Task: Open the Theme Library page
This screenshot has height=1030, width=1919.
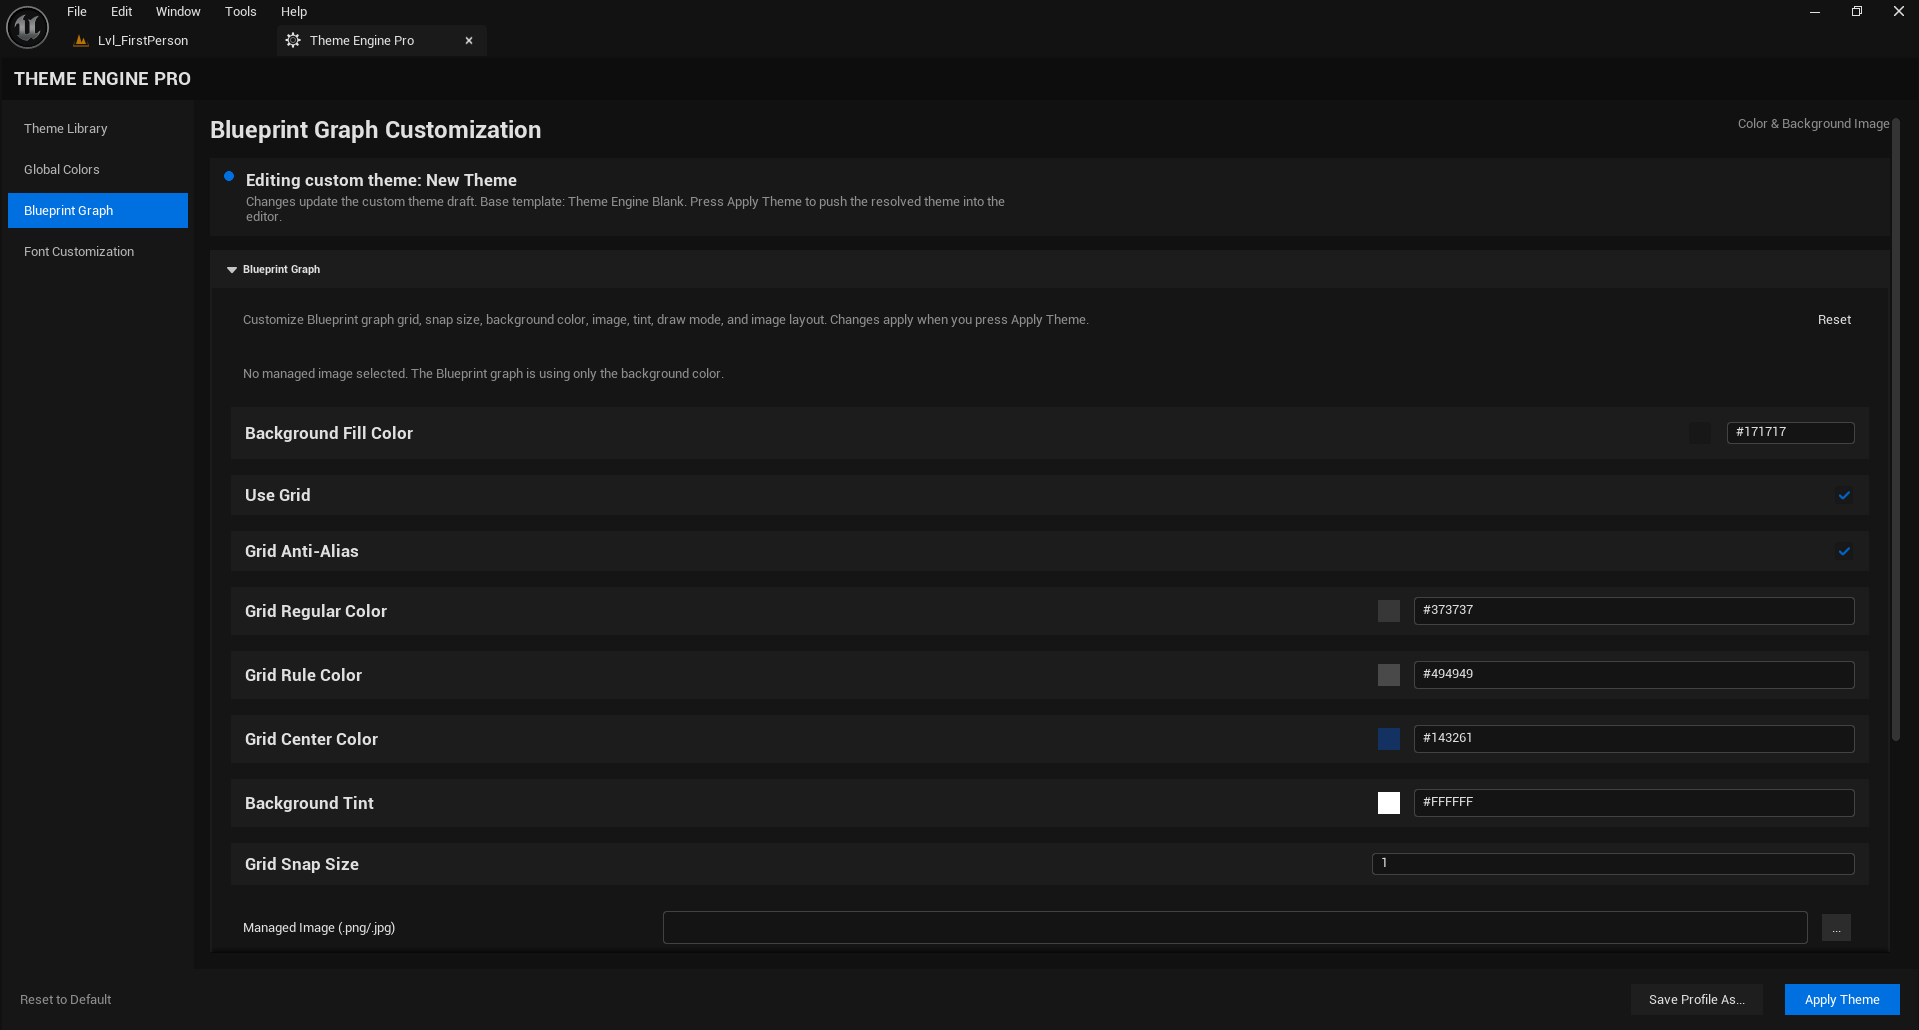Action: pyautogui.click(x=98, y=129)
